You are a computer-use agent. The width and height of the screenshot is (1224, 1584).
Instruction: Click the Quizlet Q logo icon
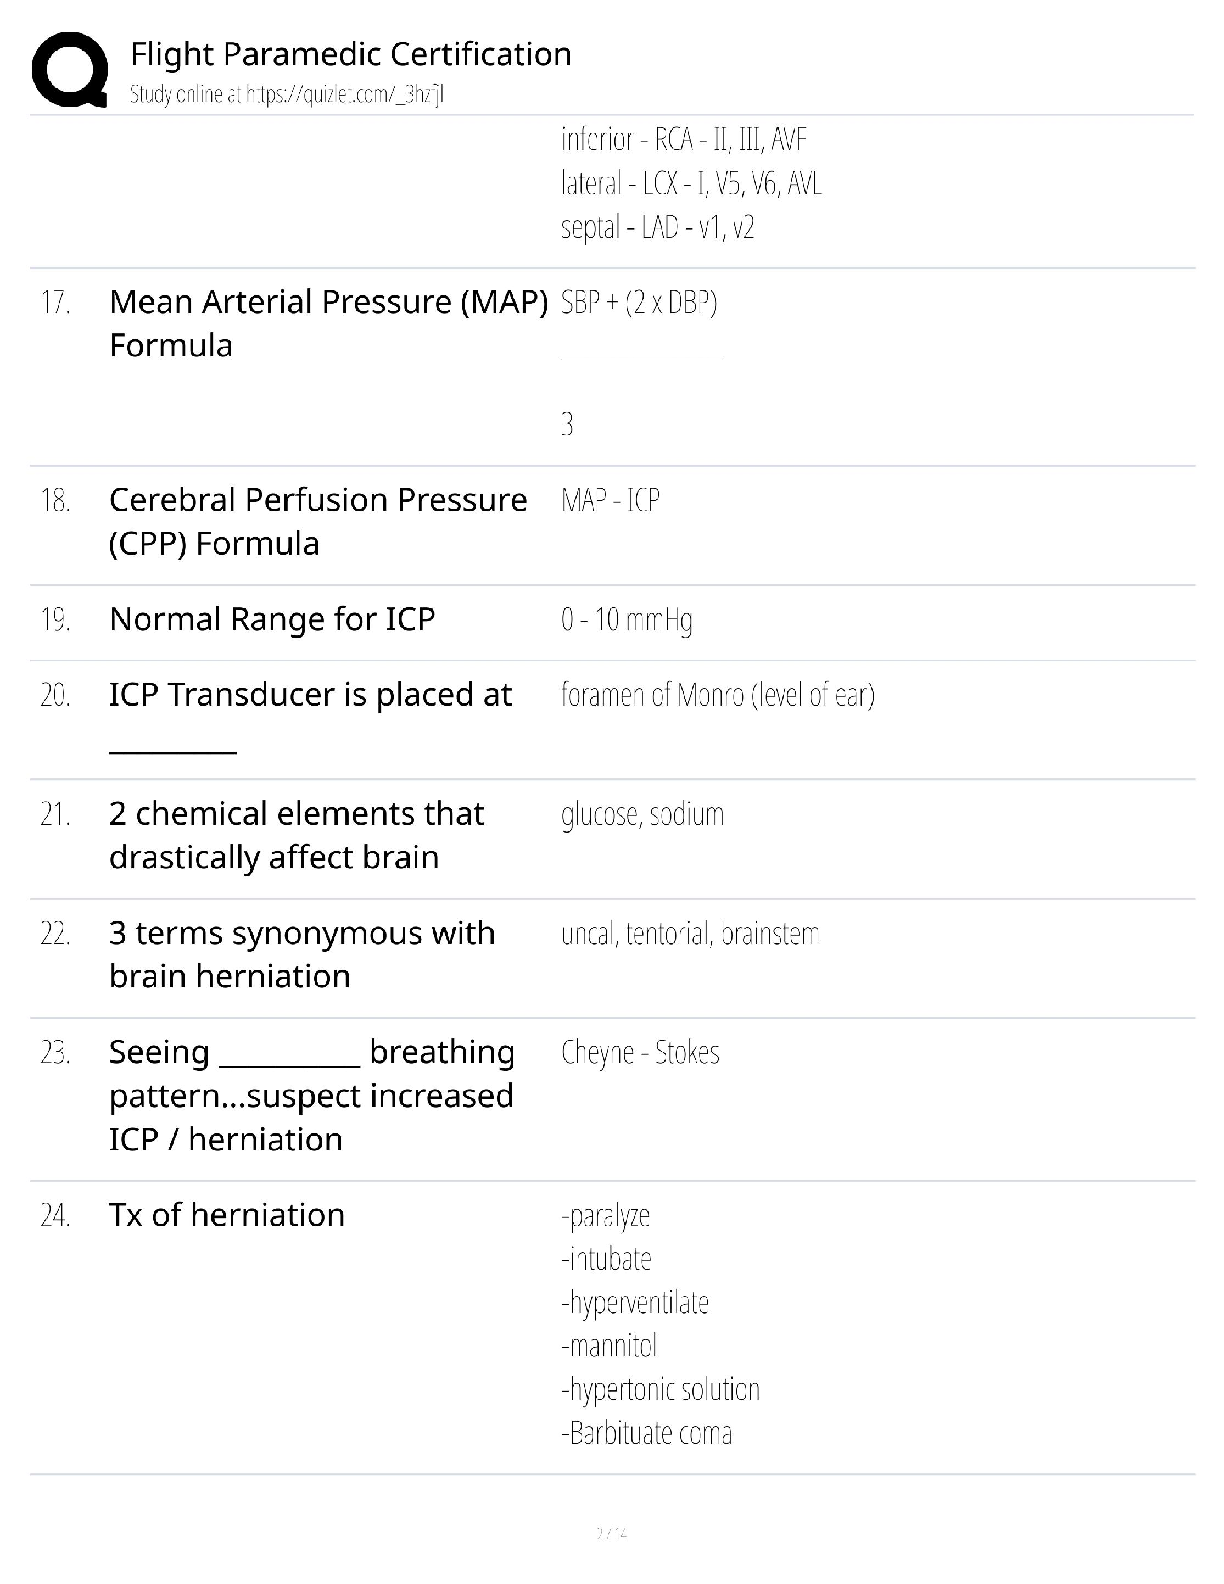[70, 69]
